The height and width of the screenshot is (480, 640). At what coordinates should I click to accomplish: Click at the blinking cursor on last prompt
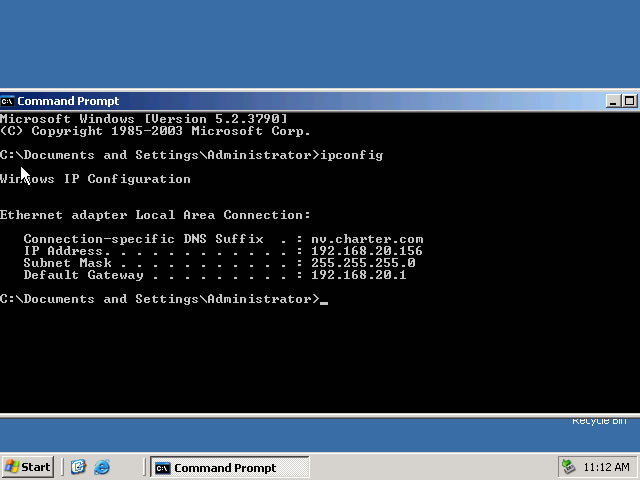click(324, 303)
